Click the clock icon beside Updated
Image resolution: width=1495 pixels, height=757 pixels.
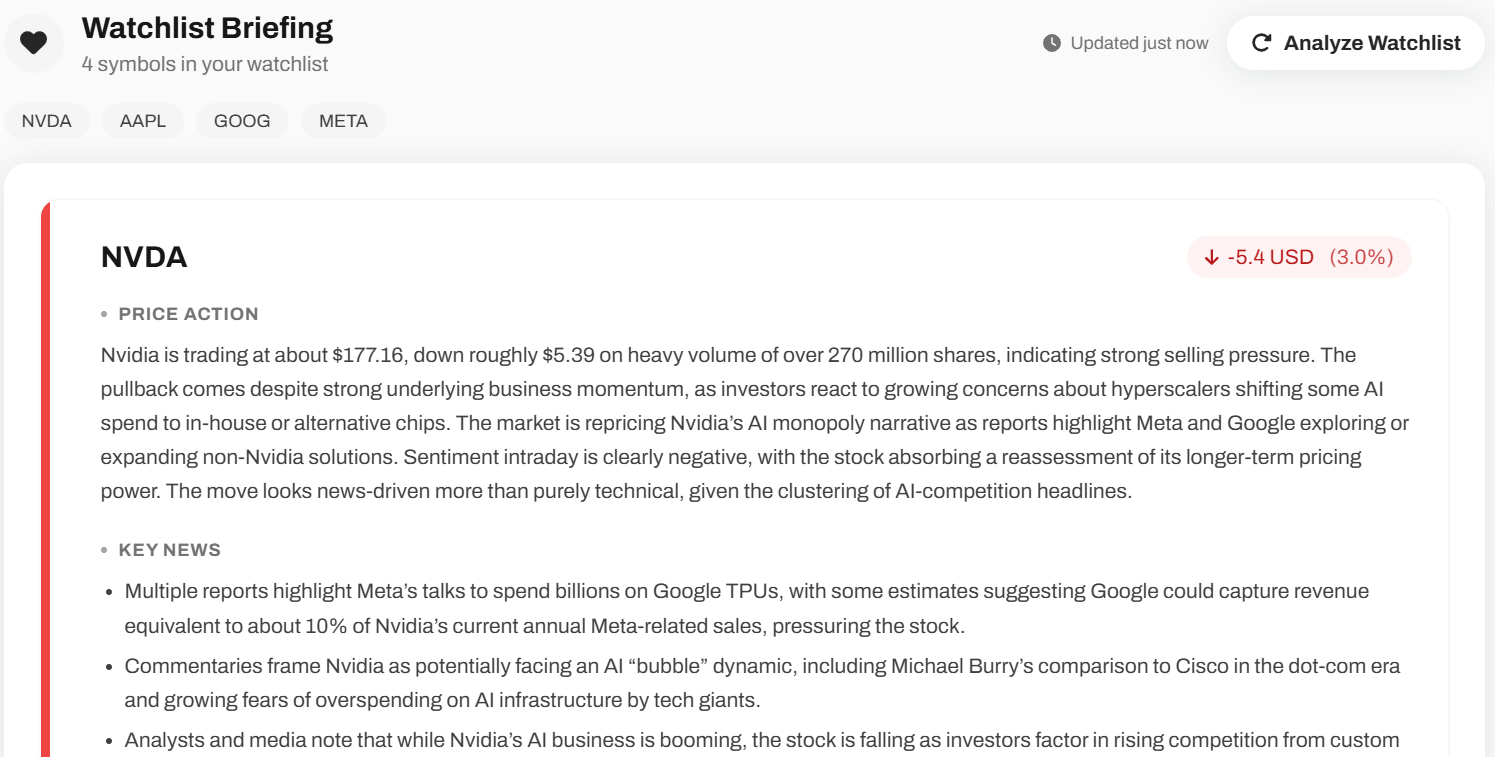click(1051, 43)
